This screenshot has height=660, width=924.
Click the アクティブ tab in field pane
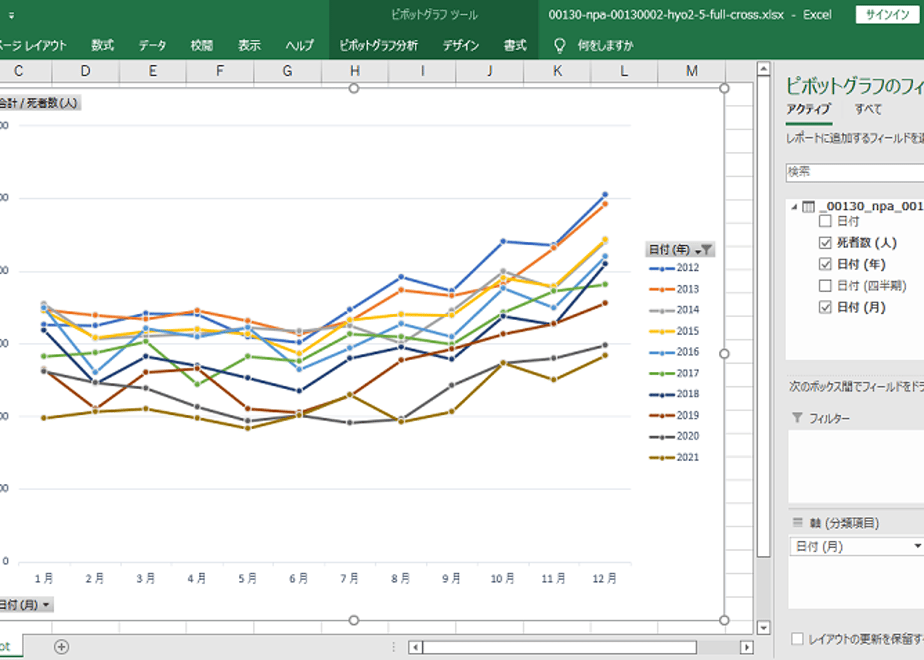808,110
